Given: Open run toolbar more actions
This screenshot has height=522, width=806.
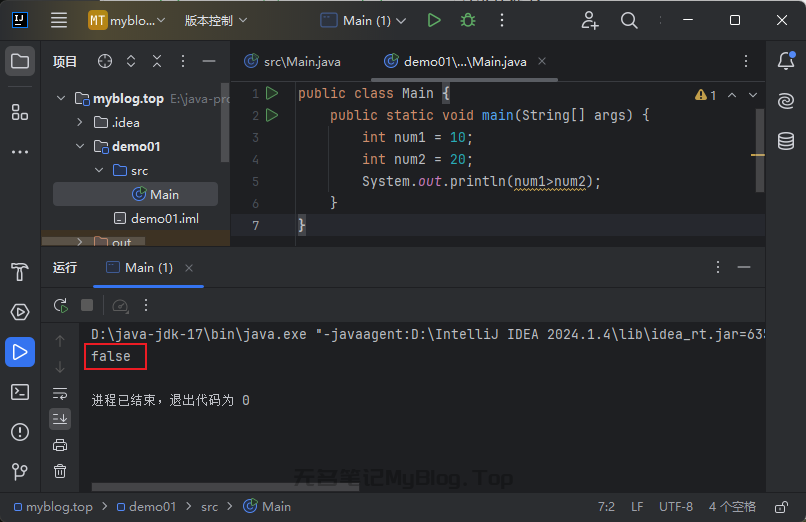Looking at the screenshot, I should tap(146, 305).
